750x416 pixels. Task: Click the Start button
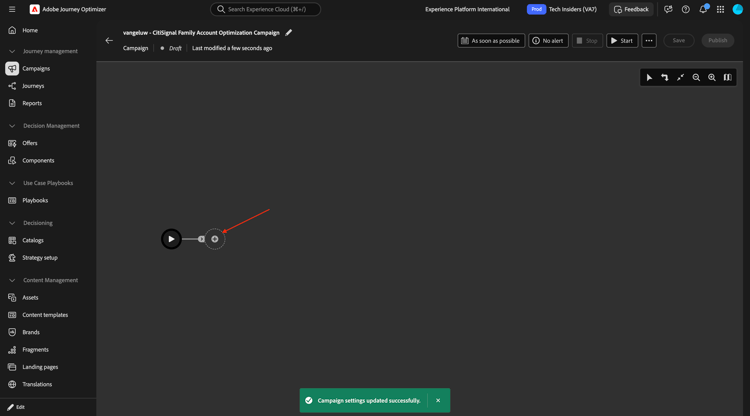coord(622,41)
